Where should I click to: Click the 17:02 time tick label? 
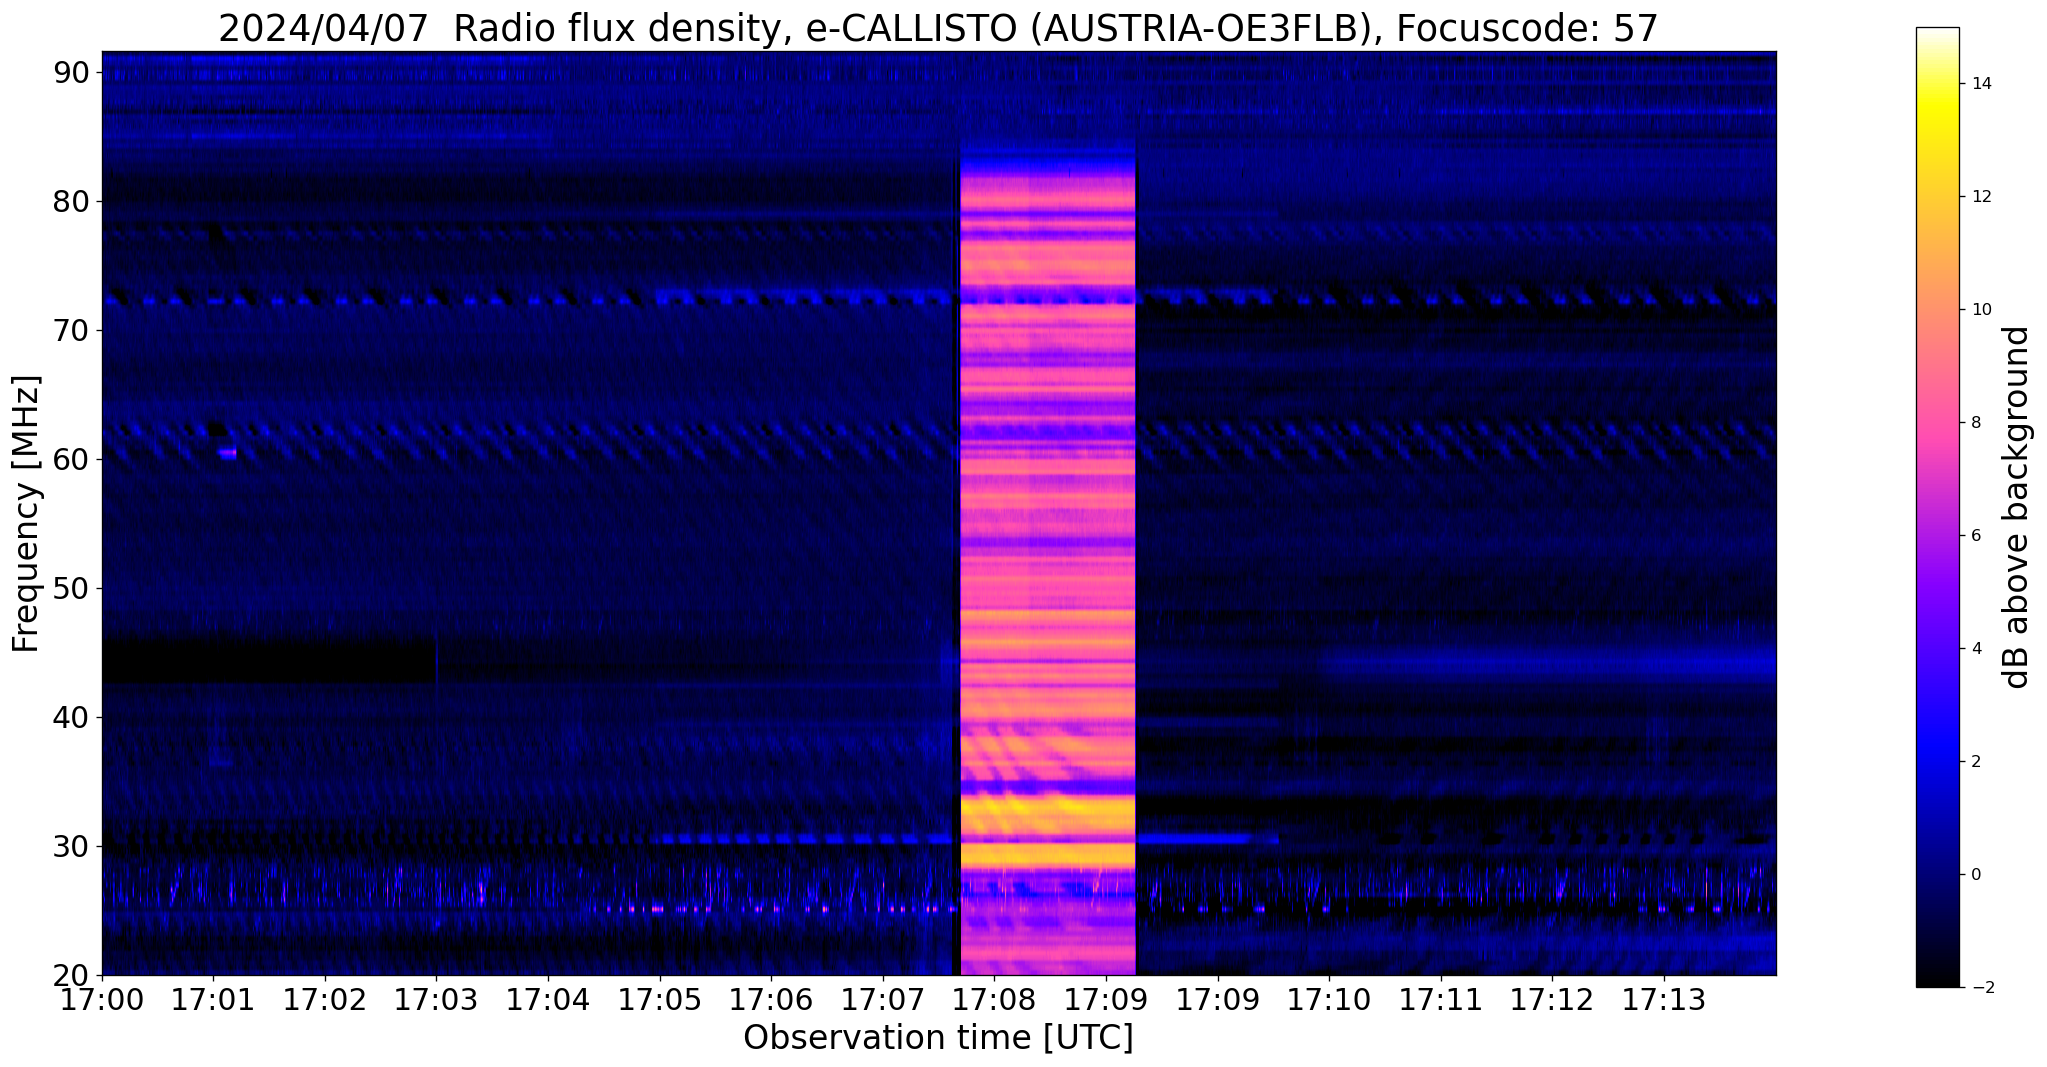[x=324, y=1001]
